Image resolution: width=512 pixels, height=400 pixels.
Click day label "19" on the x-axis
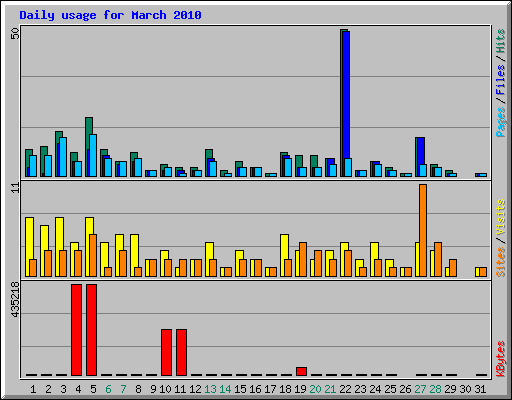click(300, 389)
